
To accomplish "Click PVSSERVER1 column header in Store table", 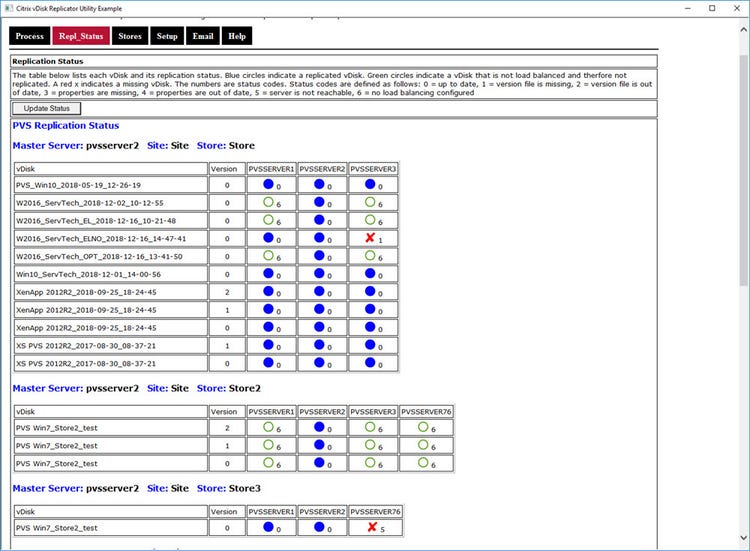I will pyautogui.click(x=271, y=169).
